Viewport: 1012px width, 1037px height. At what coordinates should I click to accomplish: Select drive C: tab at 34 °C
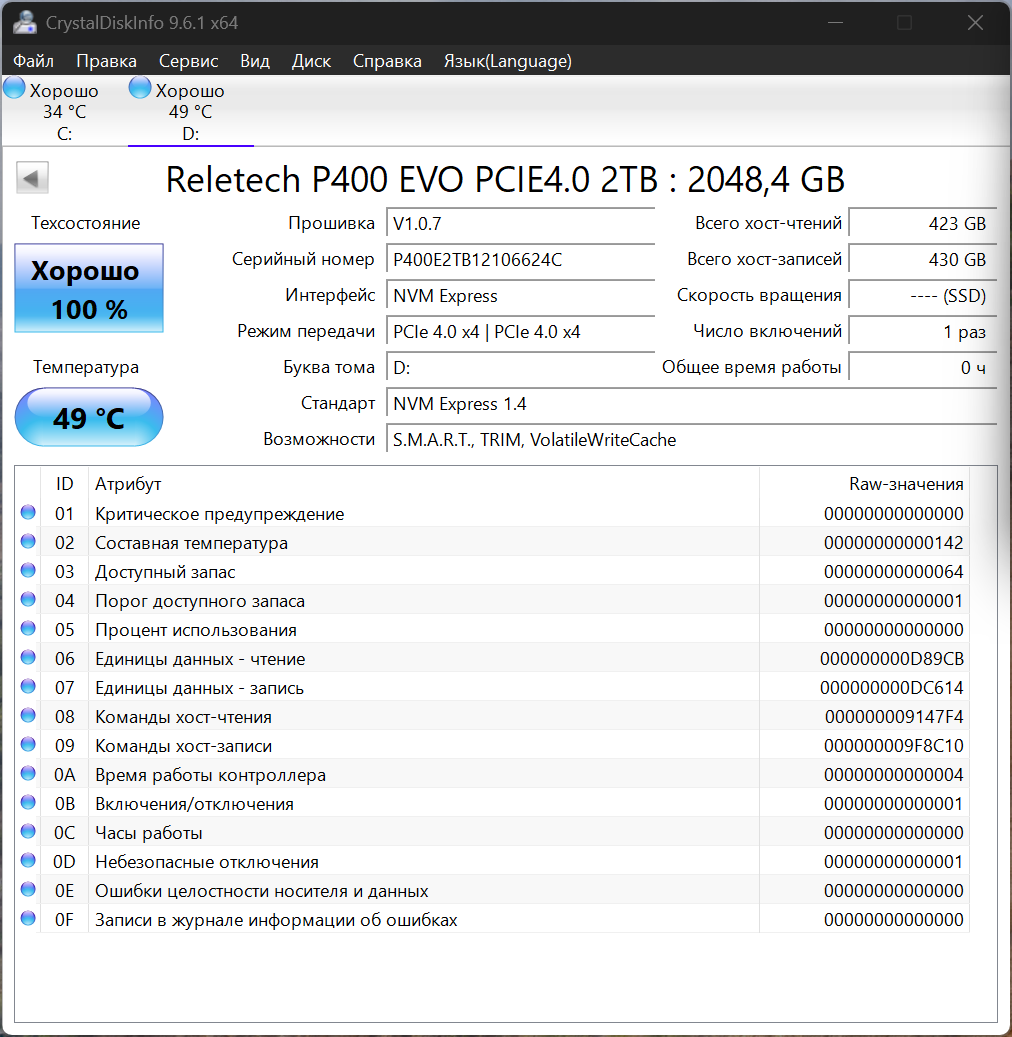[x=64, y=111]
